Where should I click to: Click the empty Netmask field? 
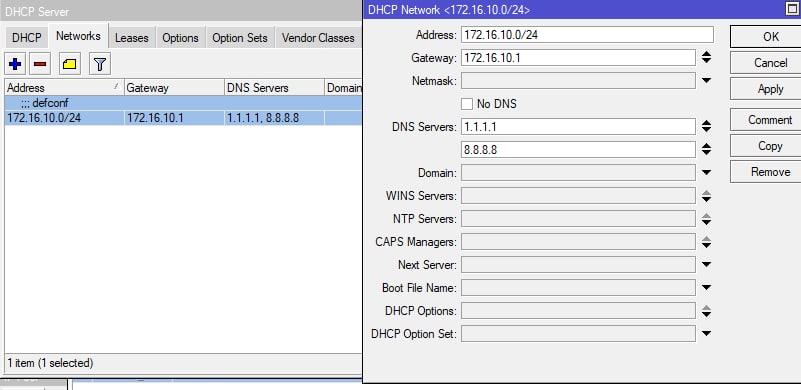pos(578,81)
